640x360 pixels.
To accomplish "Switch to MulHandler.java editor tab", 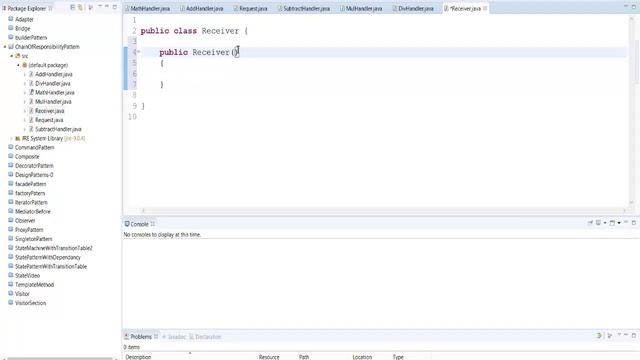I will point(361,8).
